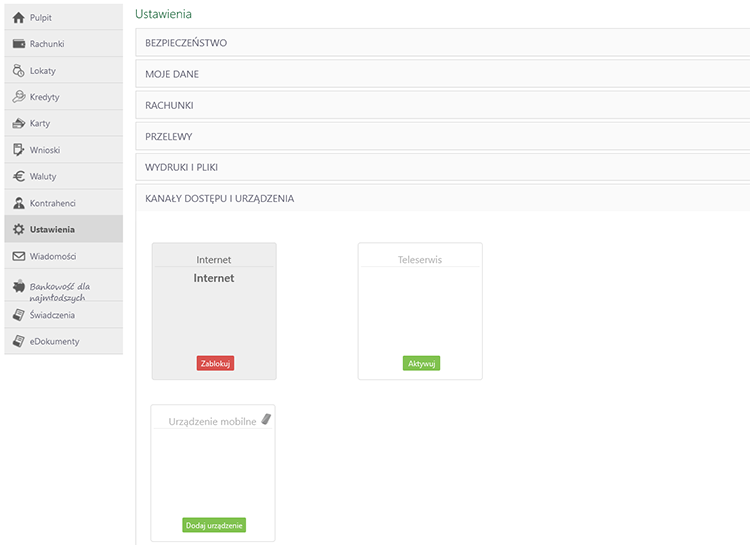This screenshot has height=545, width=750.
Task: Select the Kredyty icon in sidebar
Action: 18,97
